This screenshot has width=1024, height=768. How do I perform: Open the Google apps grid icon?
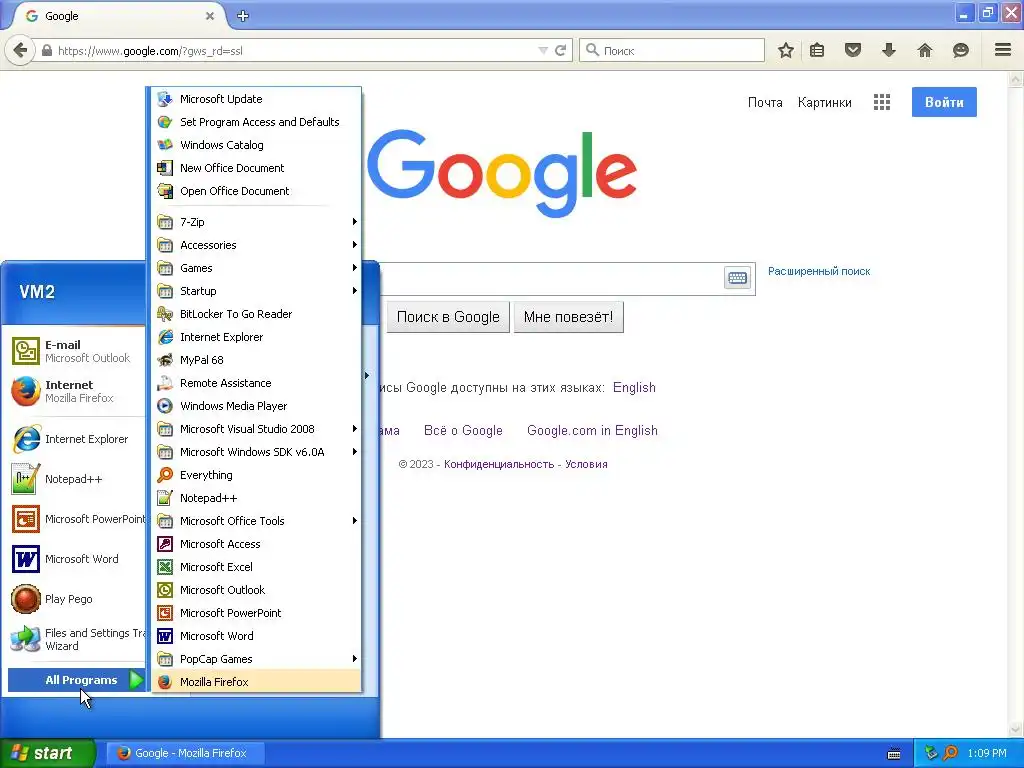click(x=882, y=102)
